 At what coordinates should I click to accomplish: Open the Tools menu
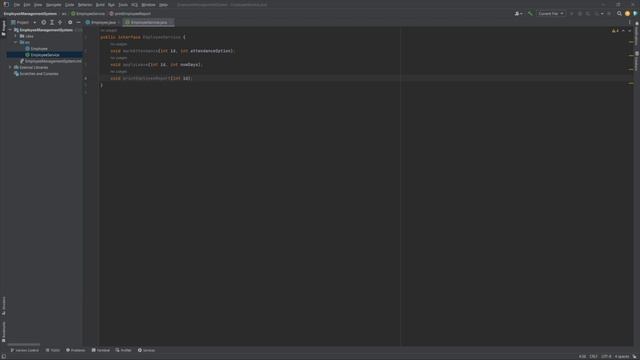pyautogui.click(x=123, y=4)
